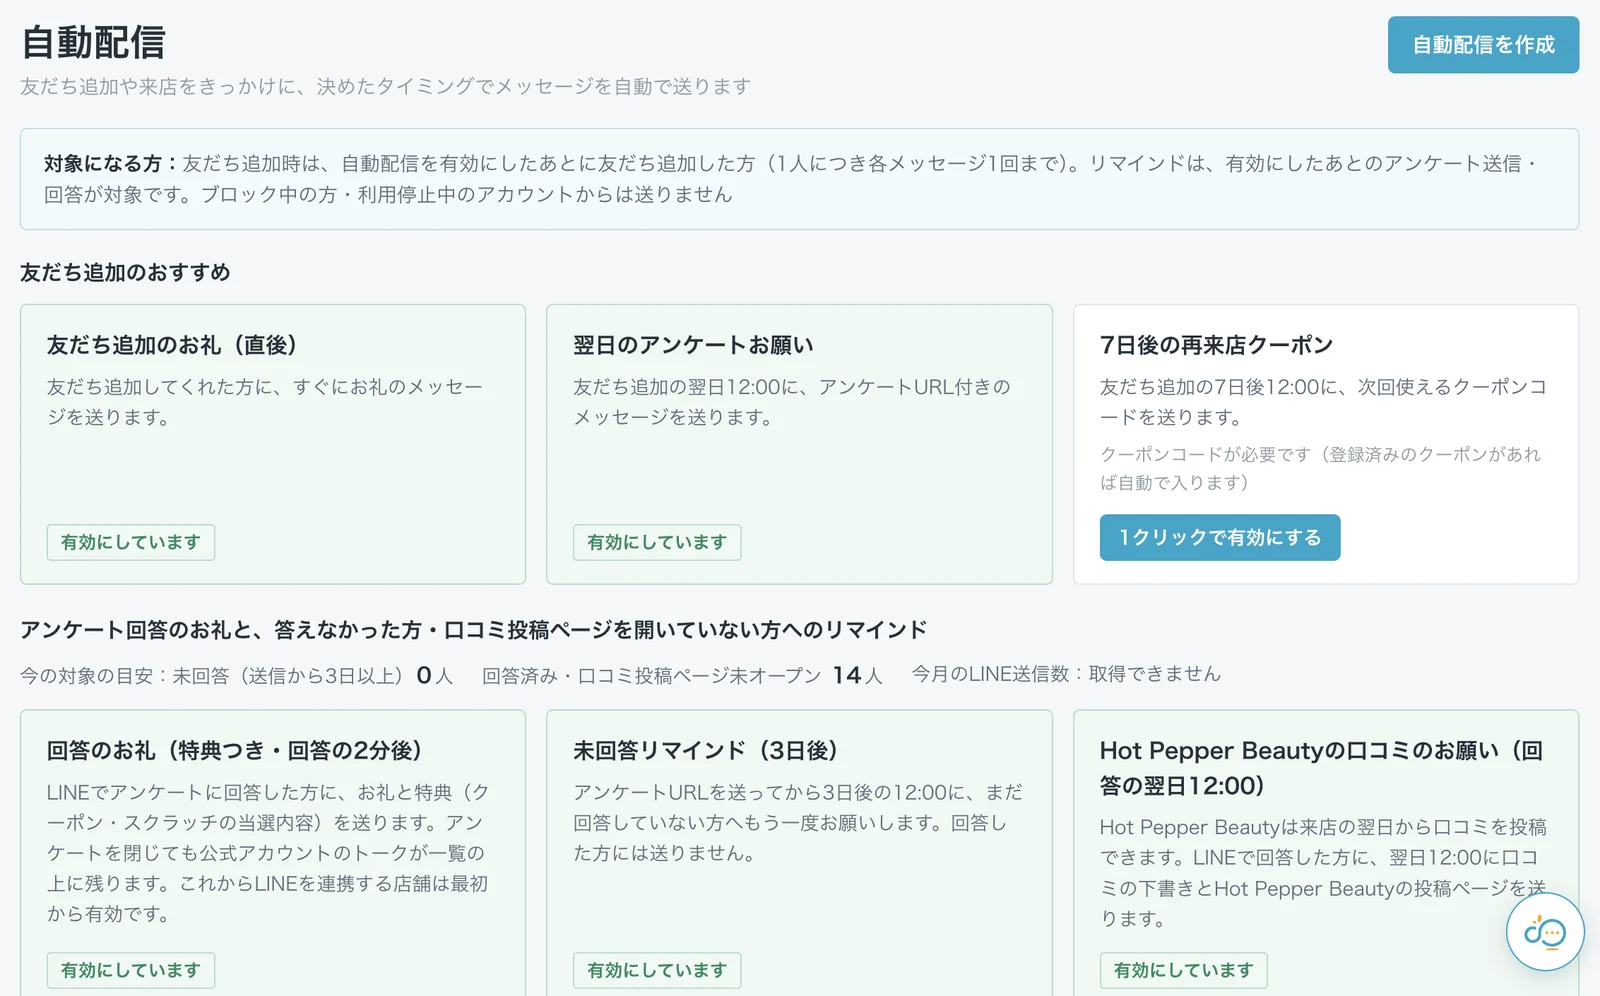Click the 友だち追加してくれた方に thank-you description

265,402
